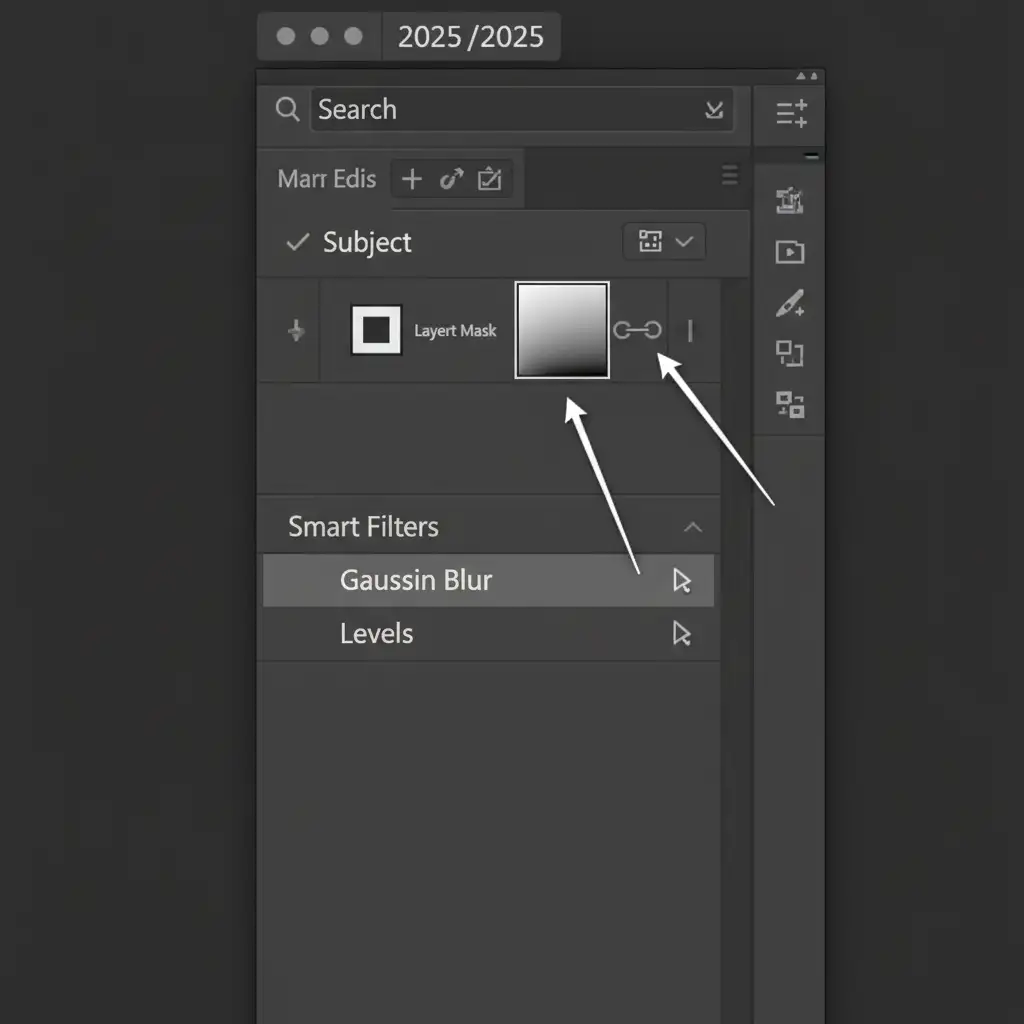The width and height of the screenshot is (1024, 1024).
Task: Click the bottom grid squares sidebar icon
Action: coord(790,405)
